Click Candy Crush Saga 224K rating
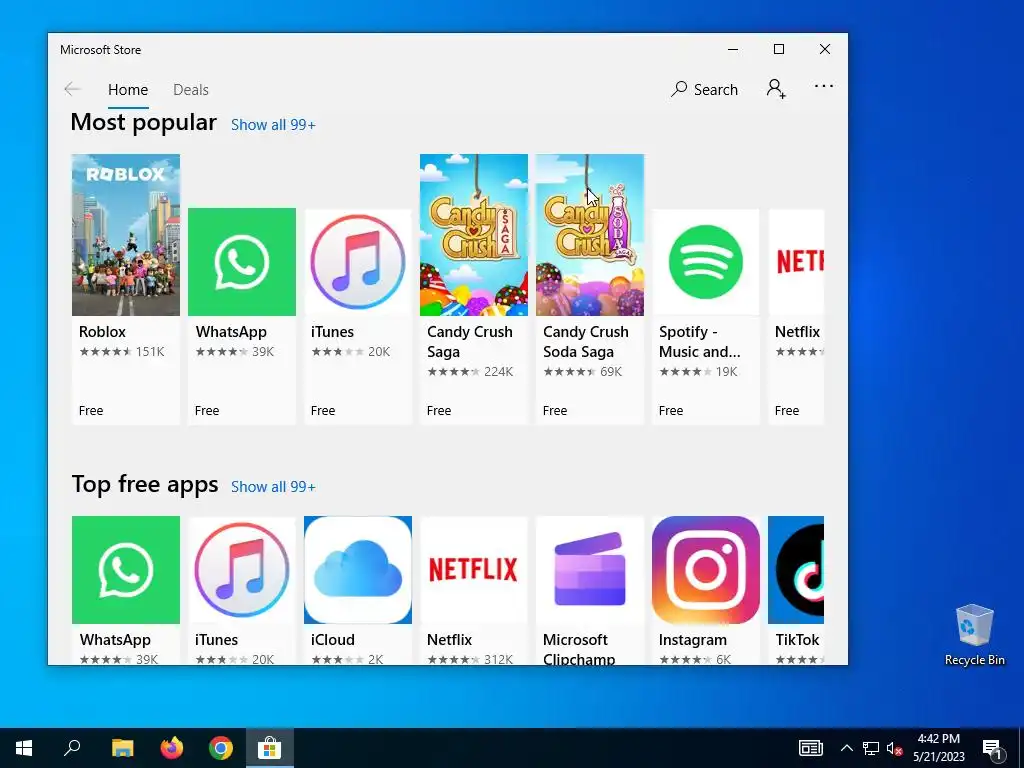Image resolution: width=1024 pixels, height=768 pixels. point(470,372)
